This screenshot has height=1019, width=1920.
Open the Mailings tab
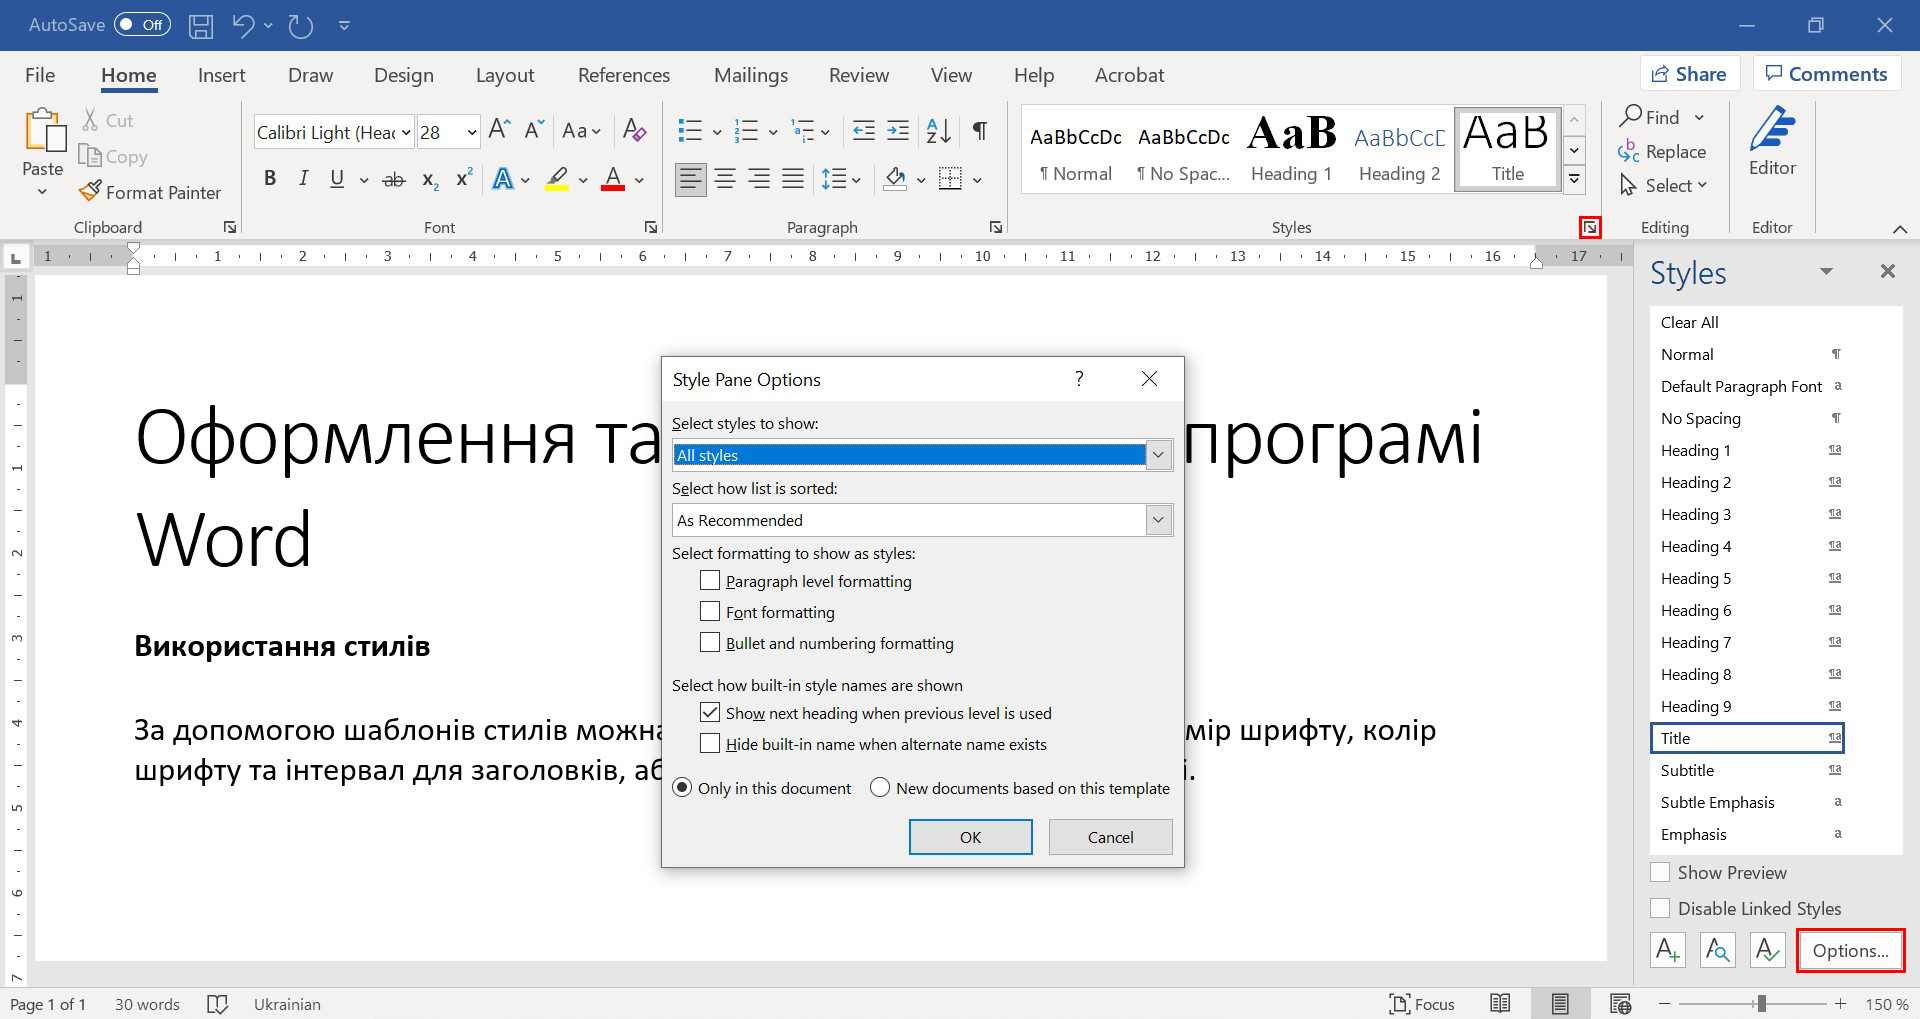click(x=751, y=74)
